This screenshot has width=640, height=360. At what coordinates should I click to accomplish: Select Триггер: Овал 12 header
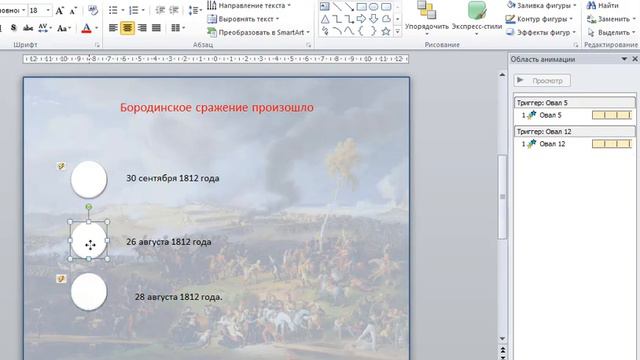575,131
